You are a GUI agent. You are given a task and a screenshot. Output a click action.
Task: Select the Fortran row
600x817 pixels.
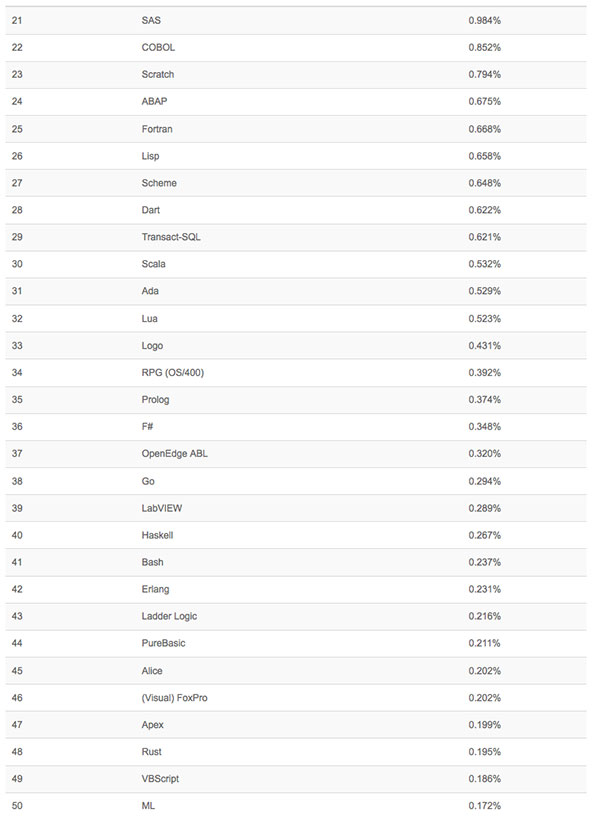[296, 129]
